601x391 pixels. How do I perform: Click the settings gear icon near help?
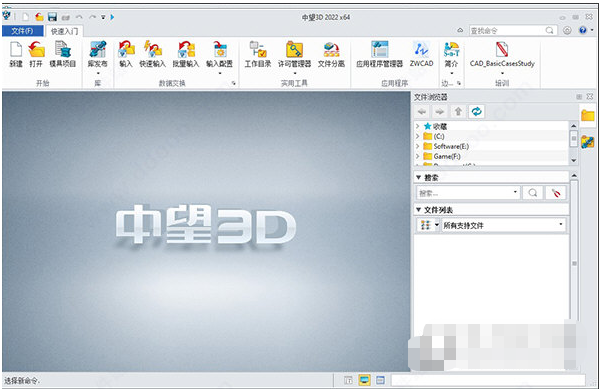point(567,30)
